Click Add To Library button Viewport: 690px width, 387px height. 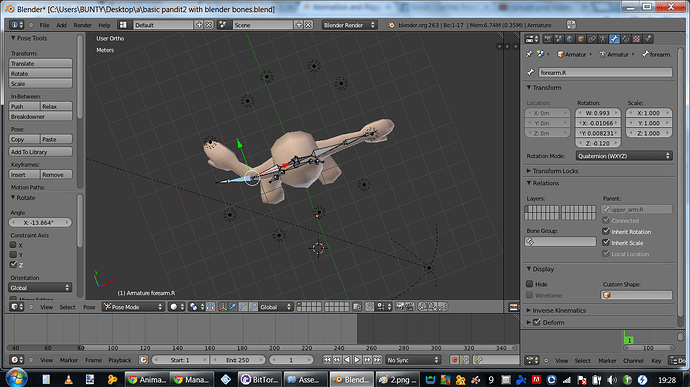point(40,152)
